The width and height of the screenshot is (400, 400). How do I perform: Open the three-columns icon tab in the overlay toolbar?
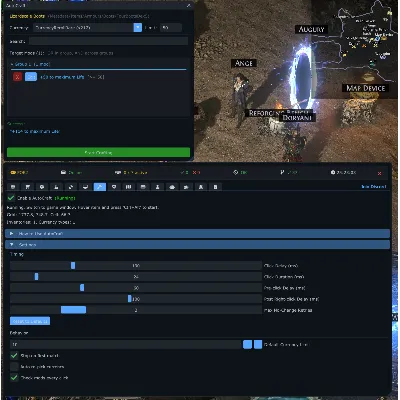click(x=128, y=187)
